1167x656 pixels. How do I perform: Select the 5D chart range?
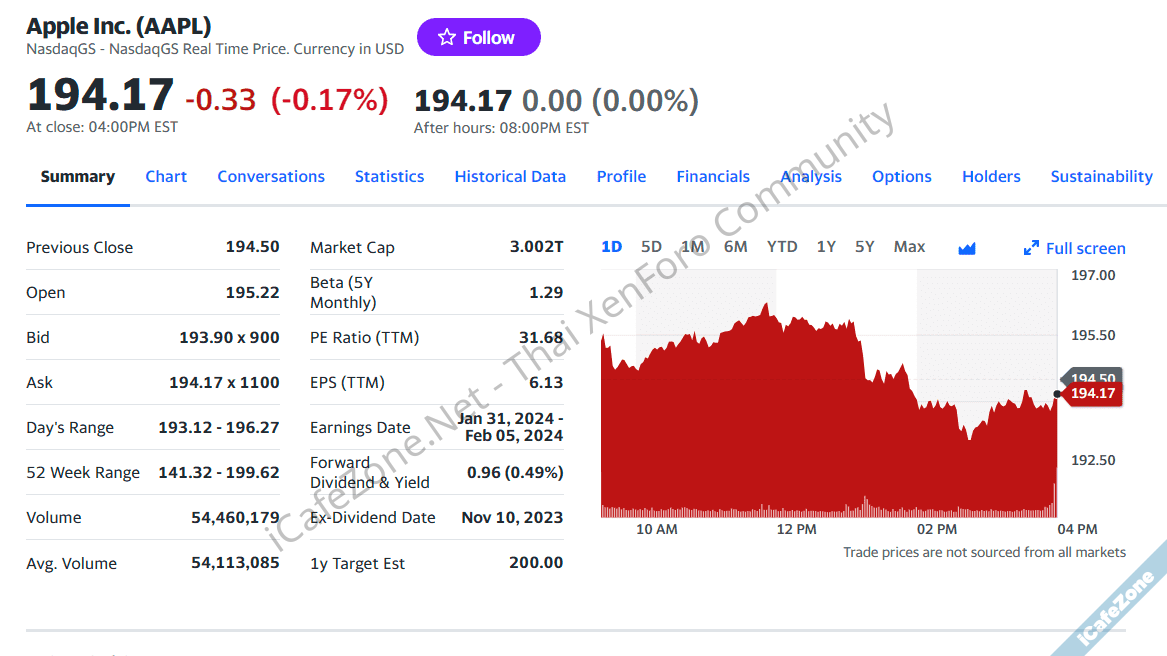[651, 247]
